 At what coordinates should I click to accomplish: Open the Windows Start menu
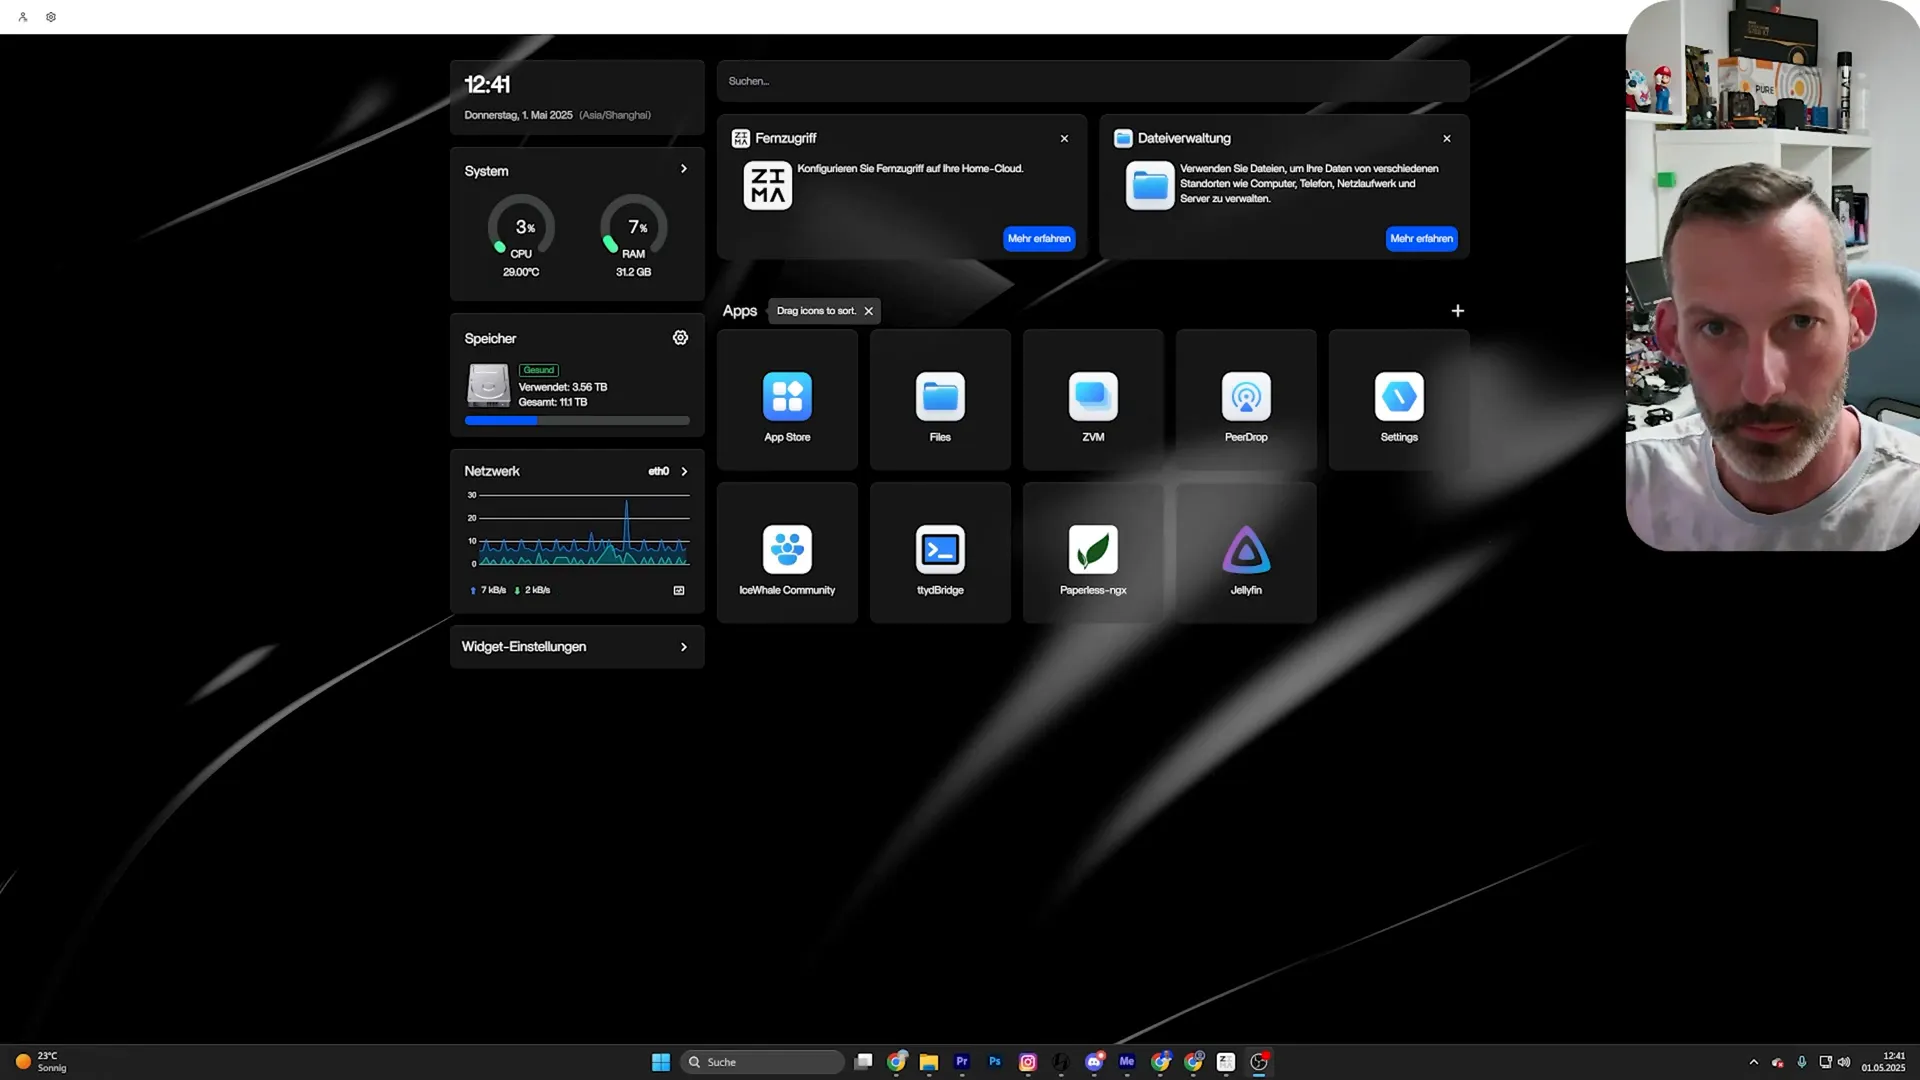(x=661, y=1062)
